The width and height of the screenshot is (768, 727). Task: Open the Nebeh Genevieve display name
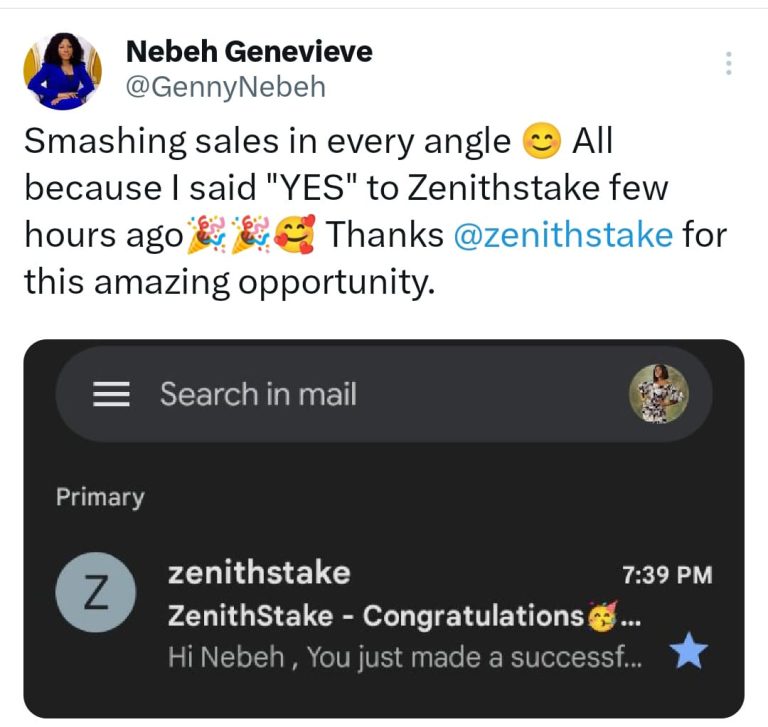[x=250, y=51]
